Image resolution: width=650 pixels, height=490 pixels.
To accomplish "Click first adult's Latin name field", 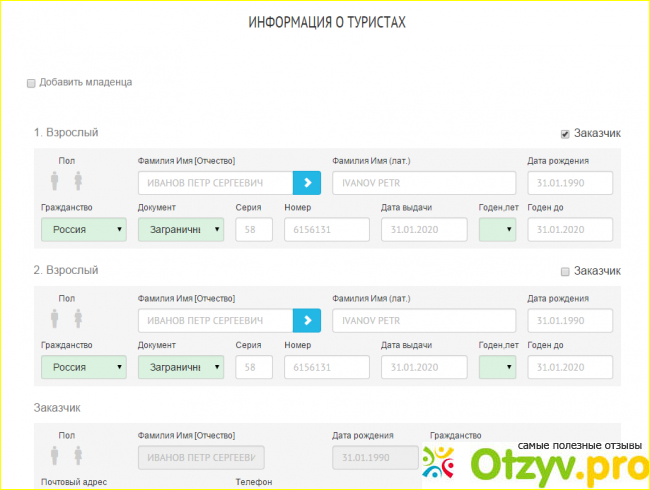I will coord(424,182).
